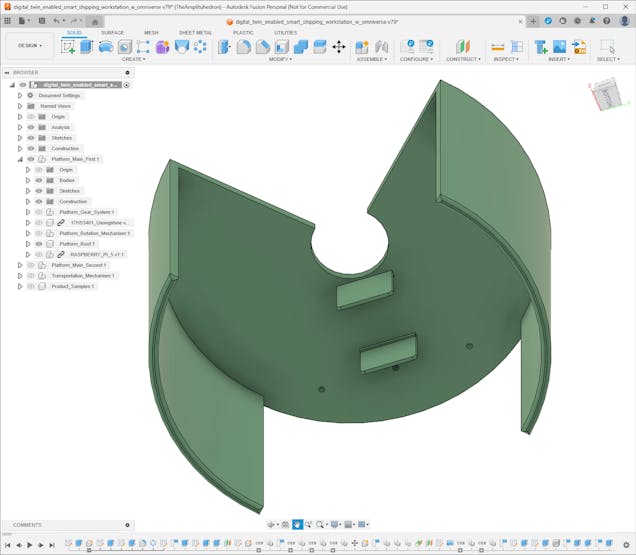Select the Create Sketch tool
Viewport: 636px width, 555px height.
click(68, 47)
